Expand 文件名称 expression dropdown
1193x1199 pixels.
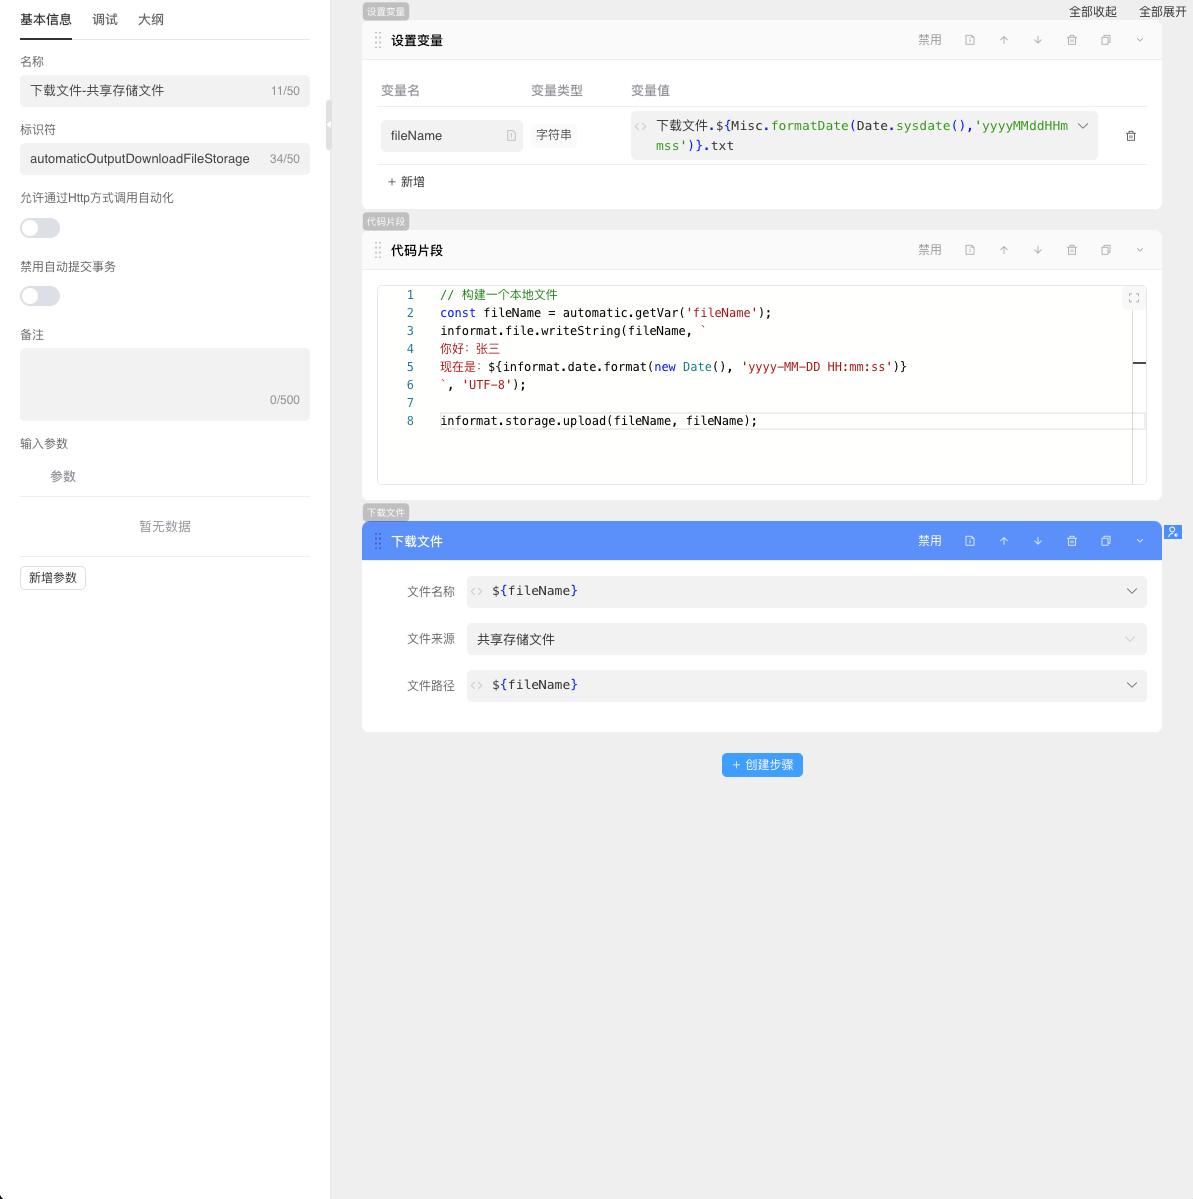coord(1132,591)
